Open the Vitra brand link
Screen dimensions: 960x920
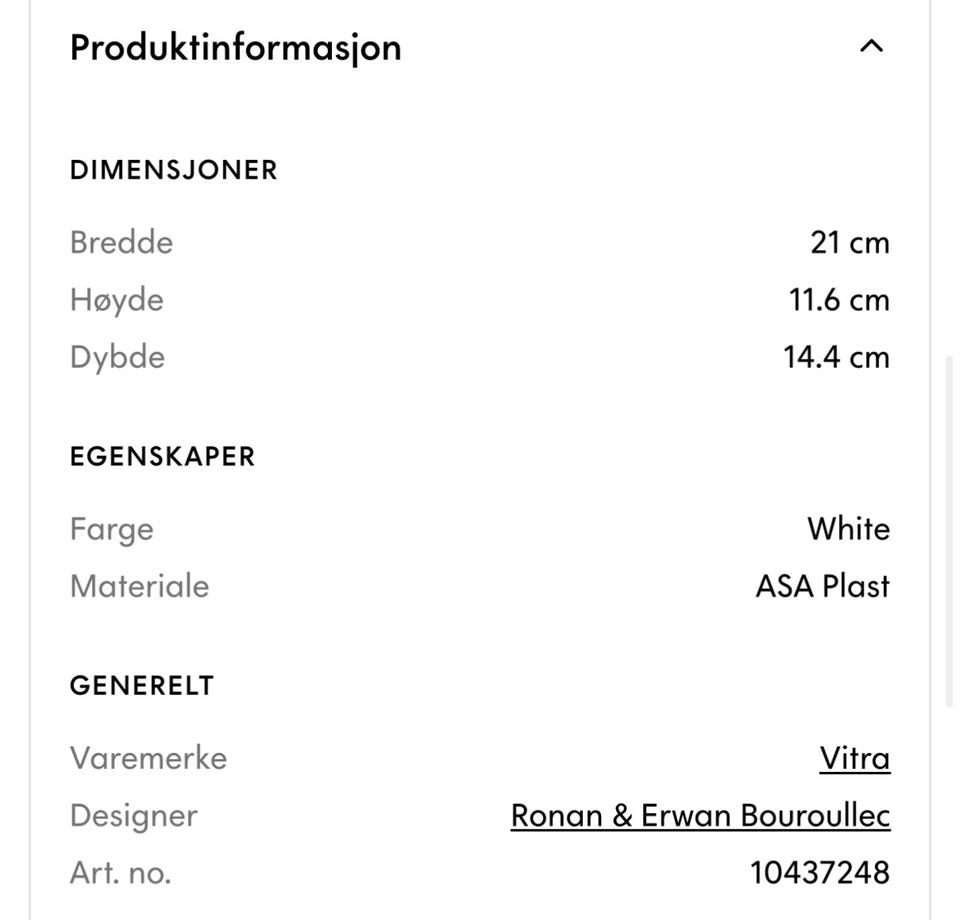tap(855, 758)
